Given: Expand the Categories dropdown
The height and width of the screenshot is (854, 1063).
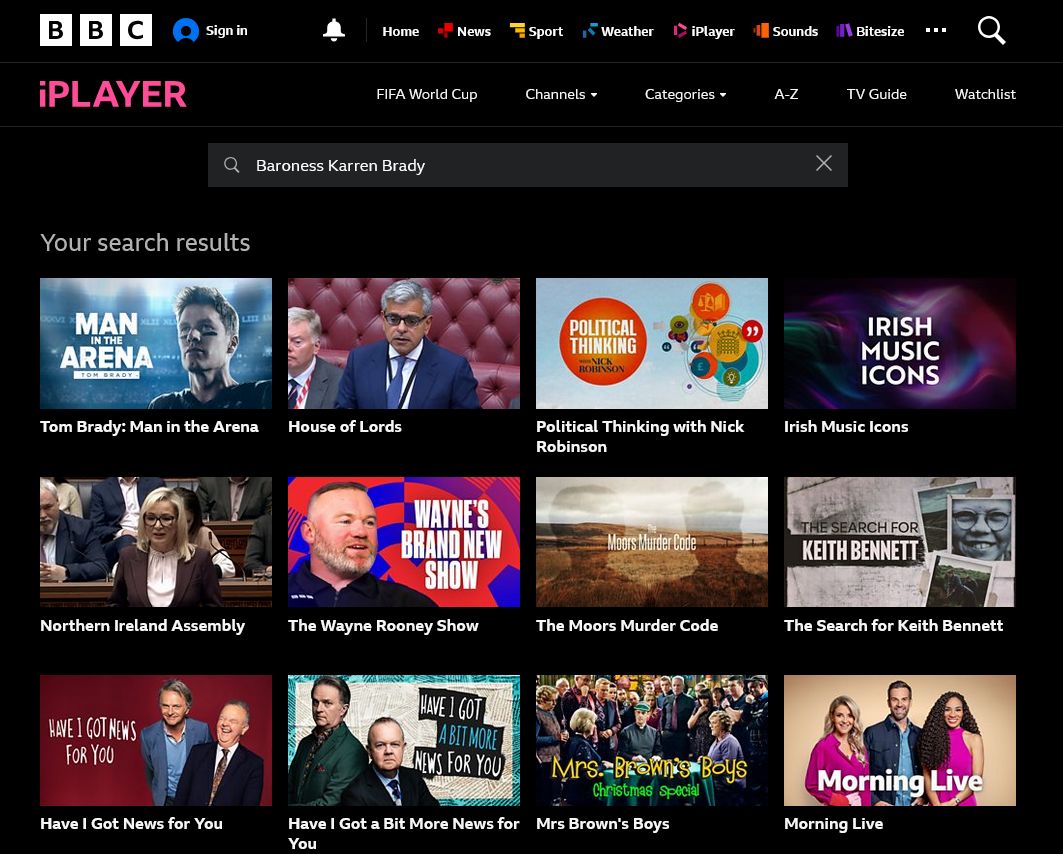Looking at the screenshot, I should coord(685,94).
